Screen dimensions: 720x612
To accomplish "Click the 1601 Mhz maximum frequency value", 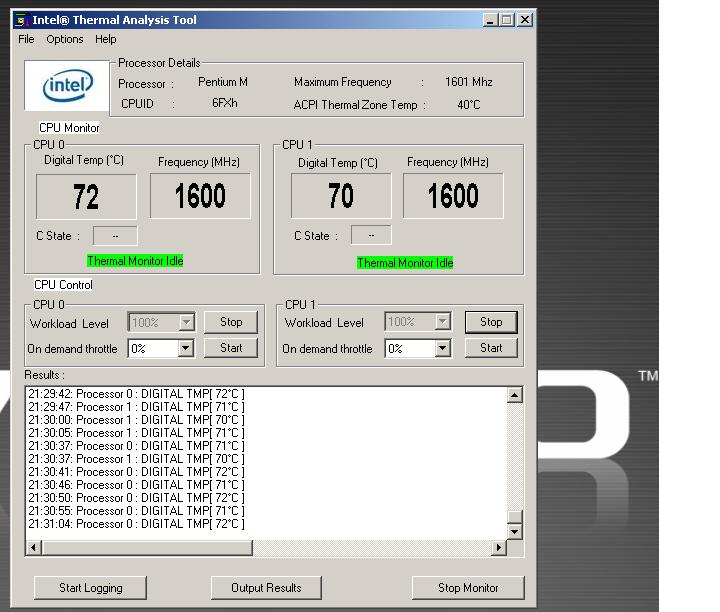I will pyautogui.click(x=468, y=82).
